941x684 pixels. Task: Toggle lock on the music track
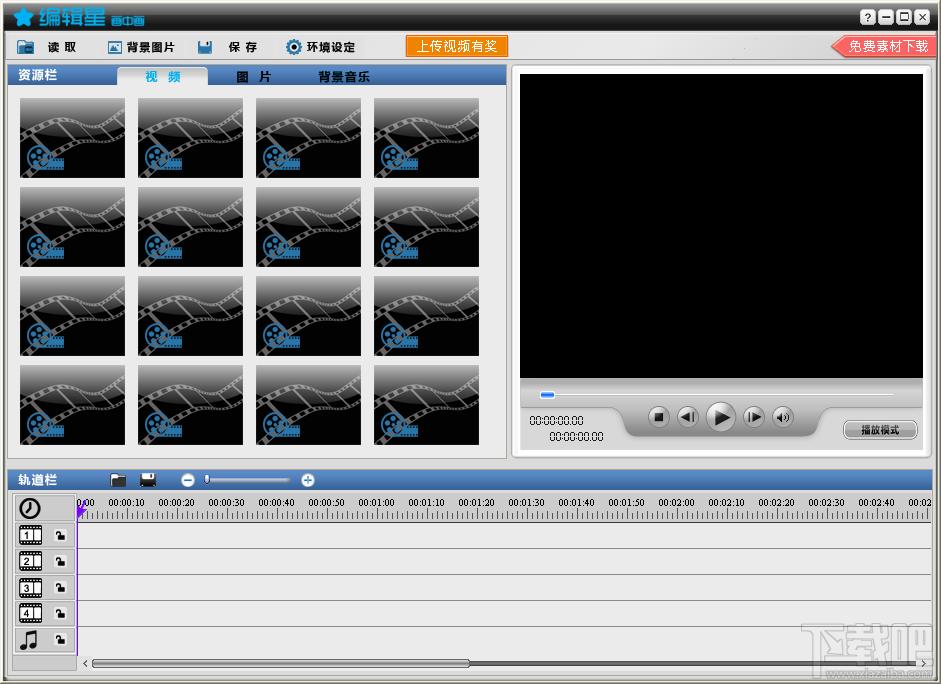pos(60,640)
